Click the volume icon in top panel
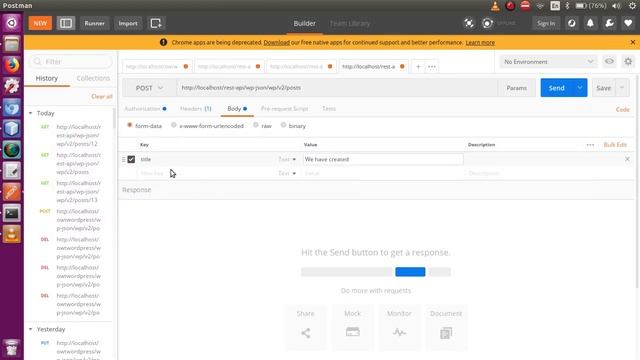The image size is (640, 360). [616, 6]
